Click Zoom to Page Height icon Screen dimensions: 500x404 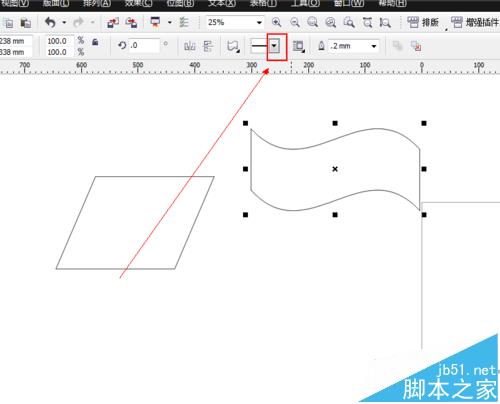(x=385, y=22)
